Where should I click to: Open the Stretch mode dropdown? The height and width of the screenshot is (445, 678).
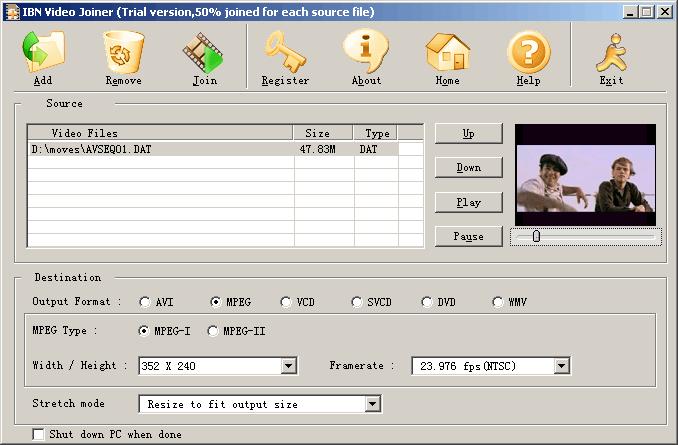(372, 404)
